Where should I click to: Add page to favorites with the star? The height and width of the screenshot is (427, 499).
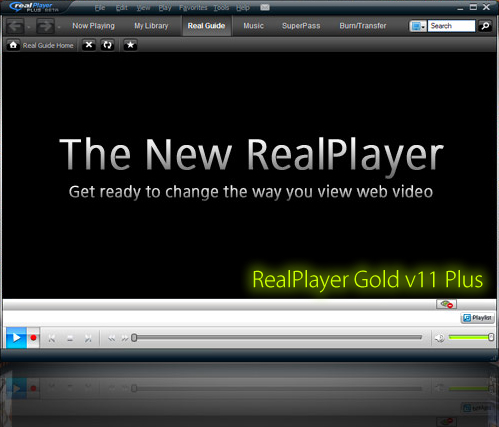pos(130,45)
